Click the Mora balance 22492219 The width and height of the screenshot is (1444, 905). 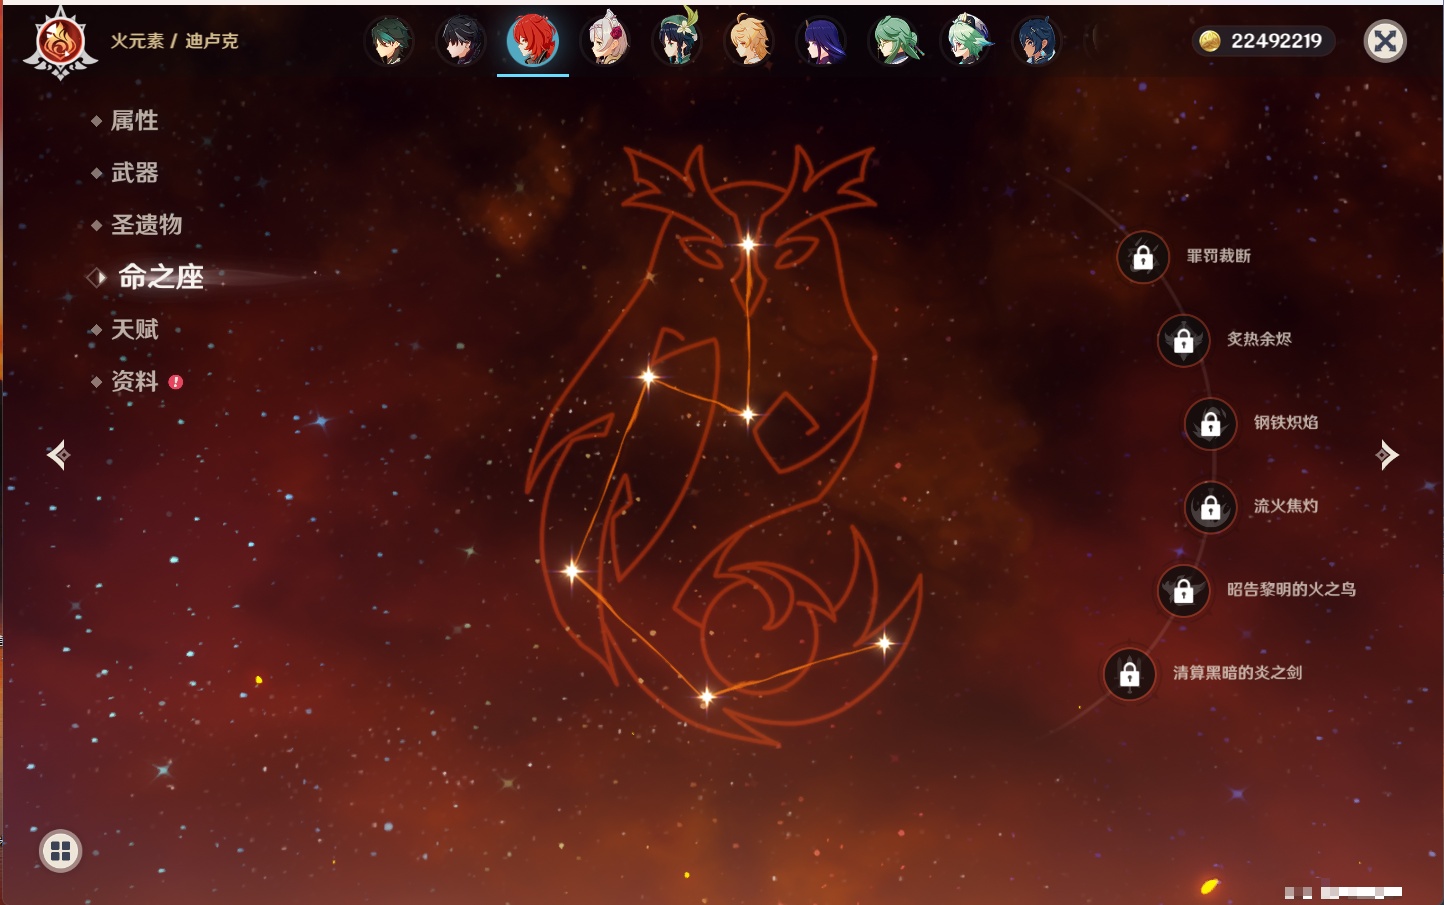pyautogui.click(x=1277, y=41)
